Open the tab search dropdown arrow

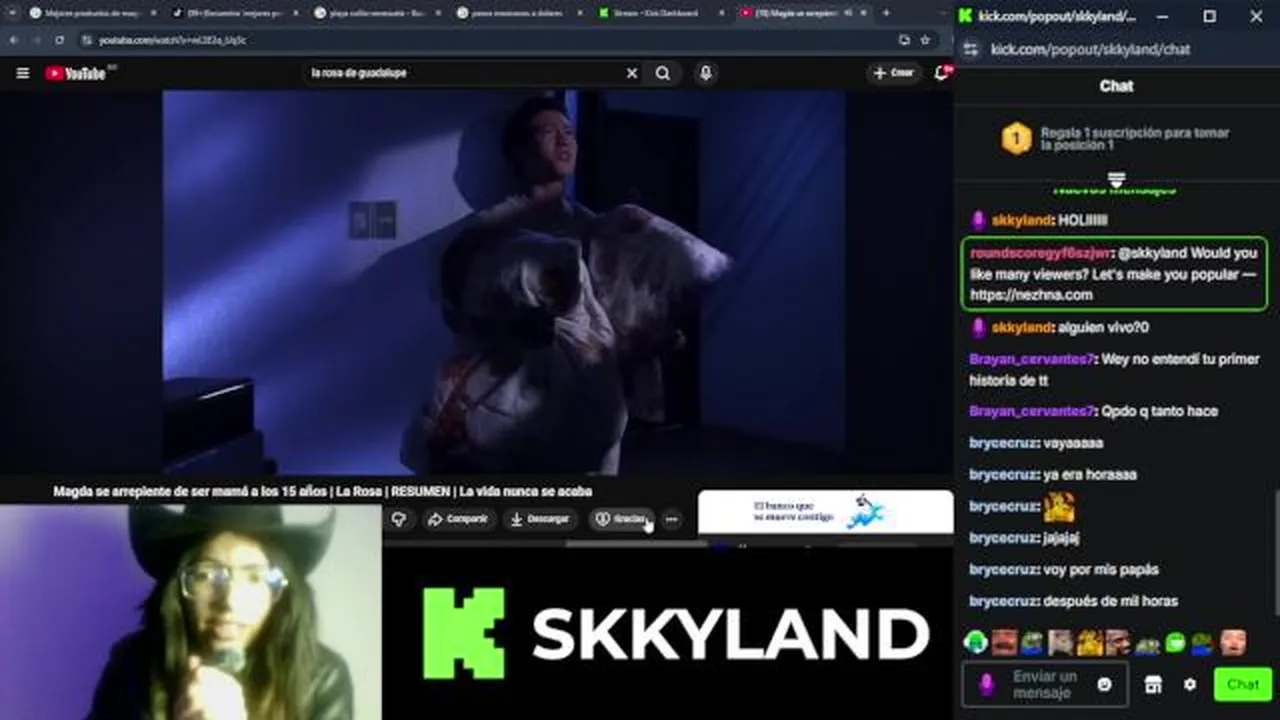12,13
